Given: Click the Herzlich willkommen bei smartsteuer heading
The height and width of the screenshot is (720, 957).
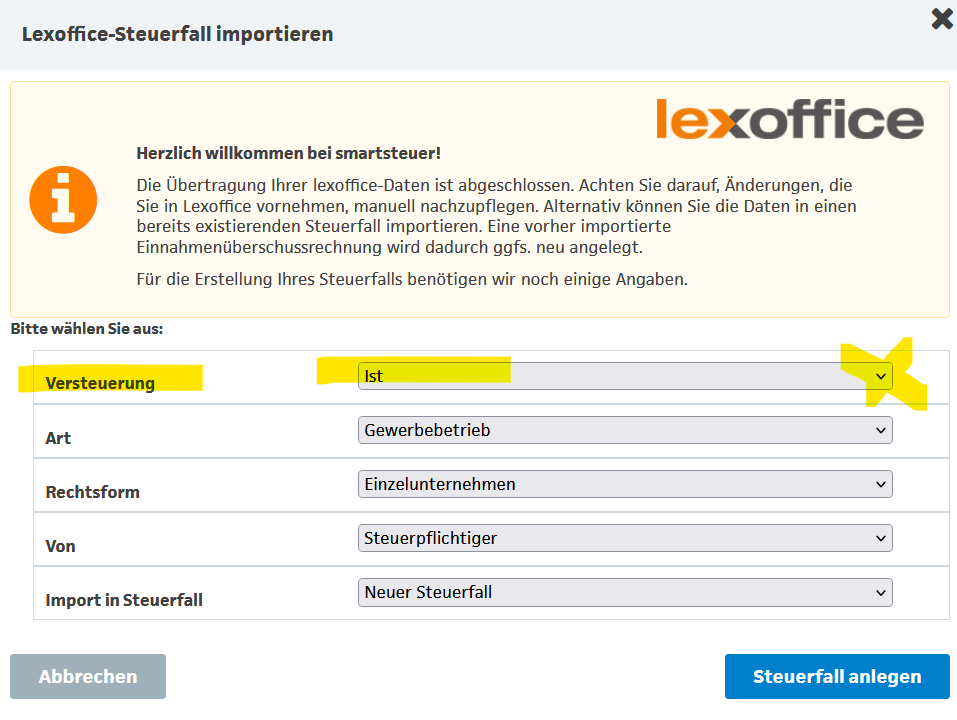Looking at the screenshot, I should coord(288,154).
